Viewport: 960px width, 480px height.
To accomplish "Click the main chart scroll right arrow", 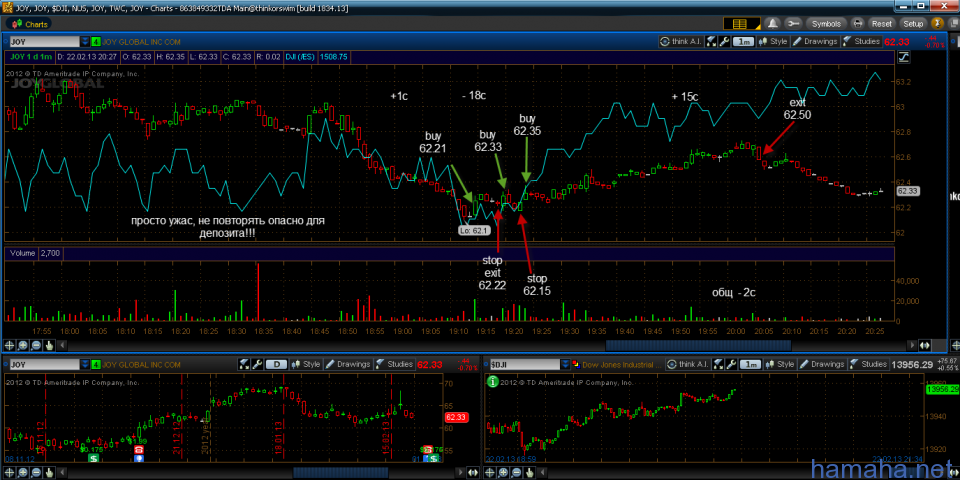I will (x=913, y=345).
